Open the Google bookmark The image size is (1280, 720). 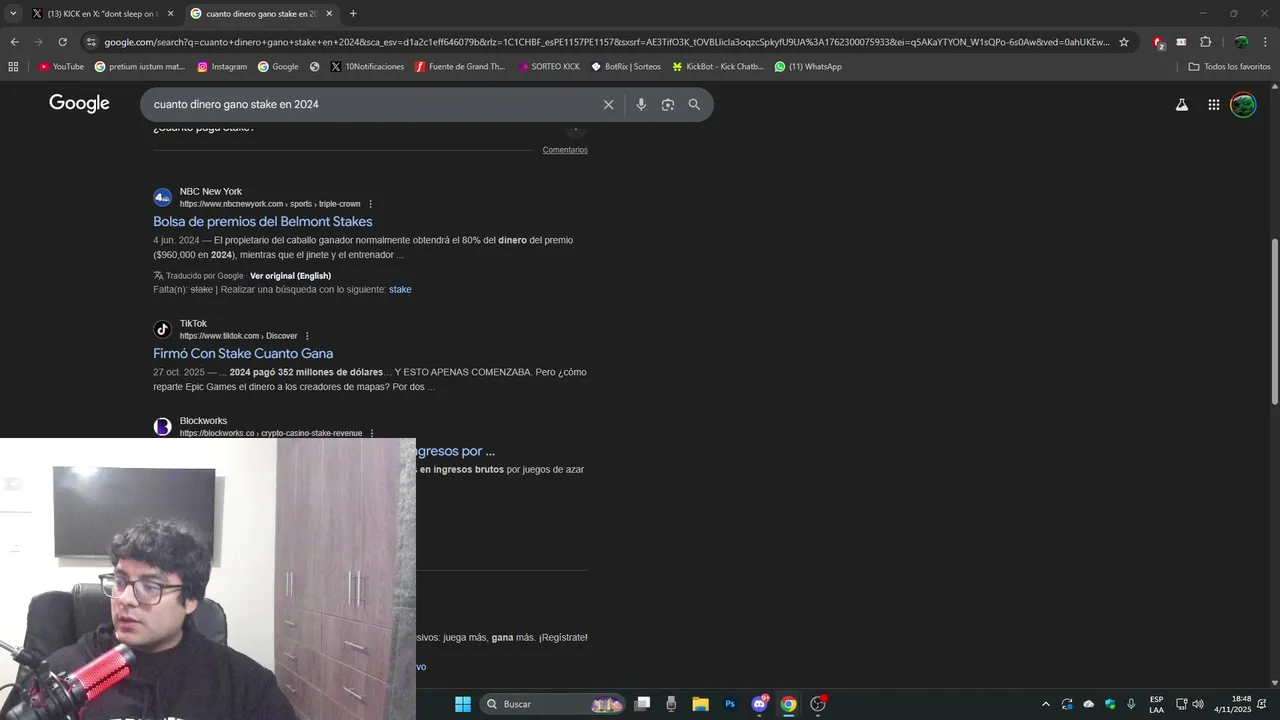(x=278, y=67)
